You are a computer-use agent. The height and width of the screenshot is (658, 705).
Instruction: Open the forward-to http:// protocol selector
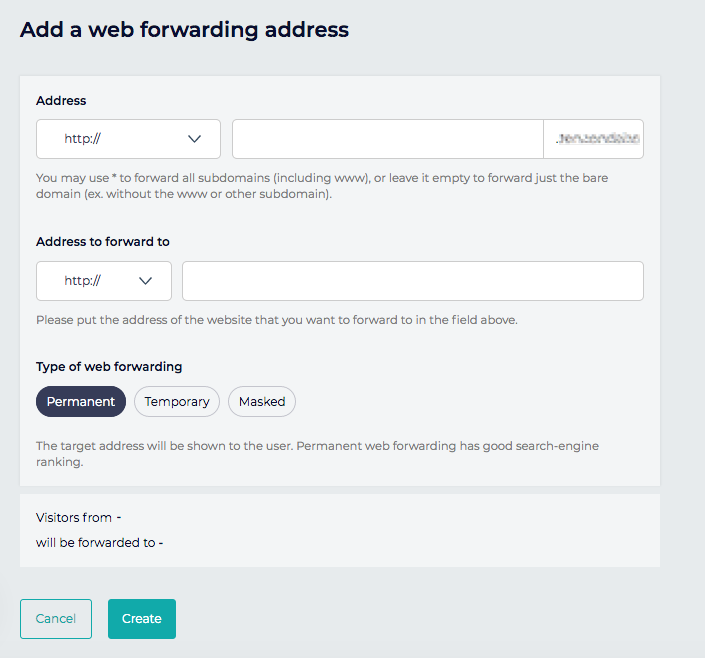pos(103,281)
